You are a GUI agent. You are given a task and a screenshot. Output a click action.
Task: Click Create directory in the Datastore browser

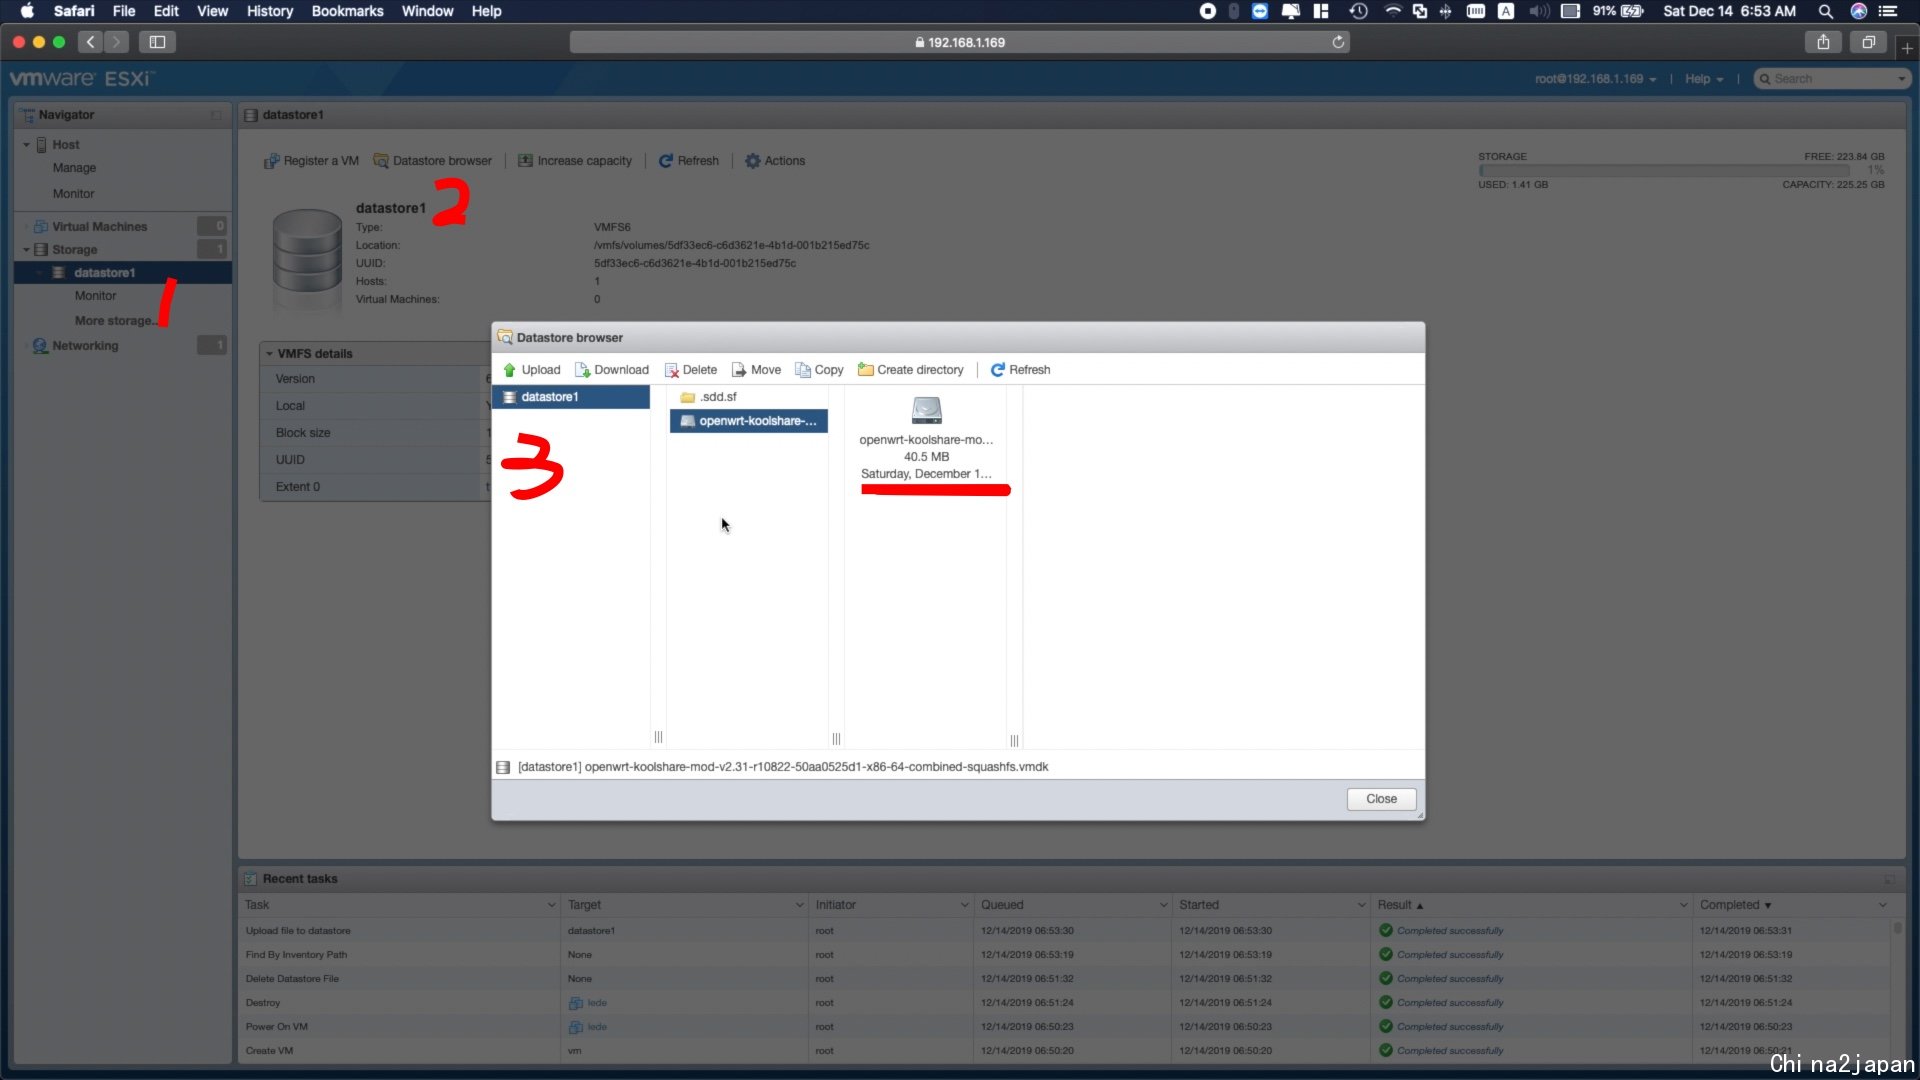click(911, 370)
